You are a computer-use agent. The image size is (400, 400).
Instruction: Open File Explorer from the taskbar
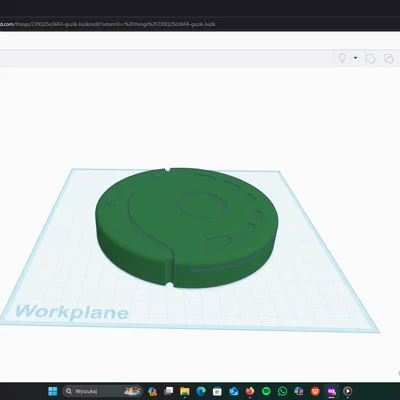pos(185,391)
